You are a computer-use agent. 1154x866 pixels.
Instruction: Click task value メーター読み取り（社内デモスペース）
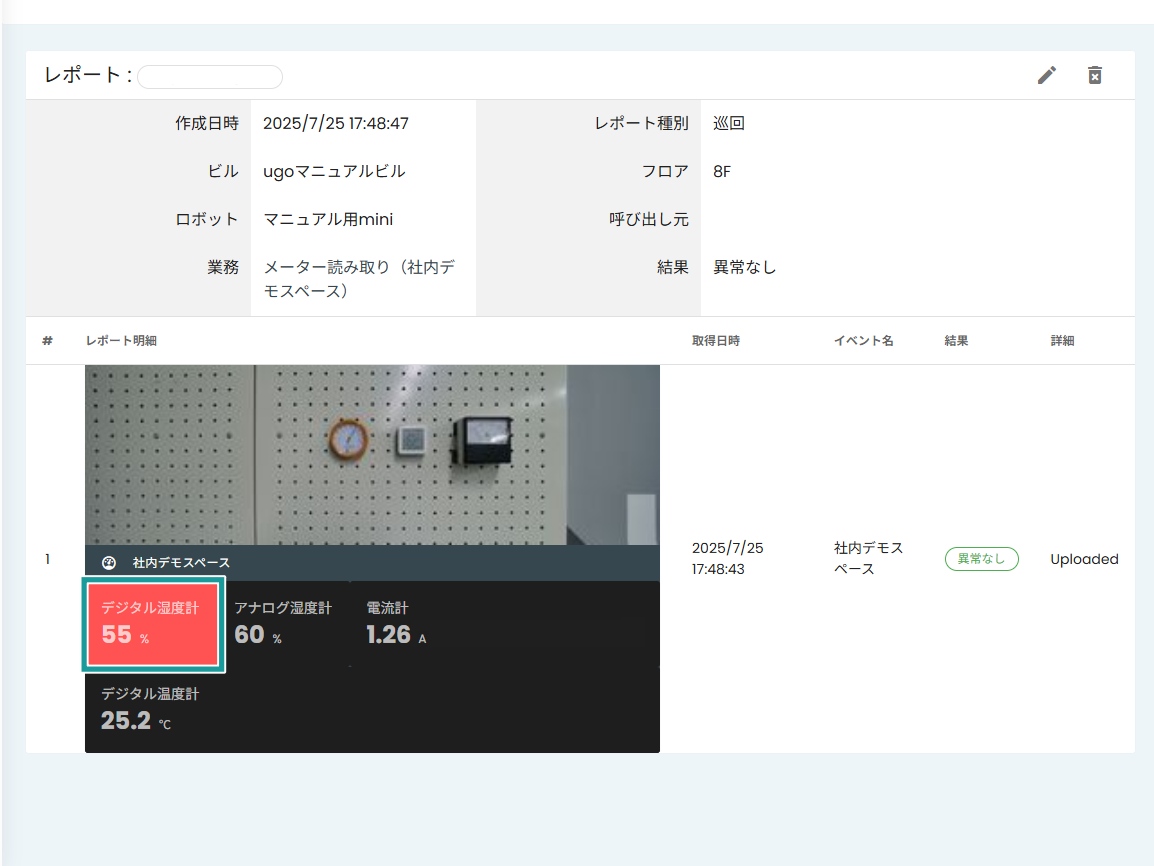click(x=359, y=279)
